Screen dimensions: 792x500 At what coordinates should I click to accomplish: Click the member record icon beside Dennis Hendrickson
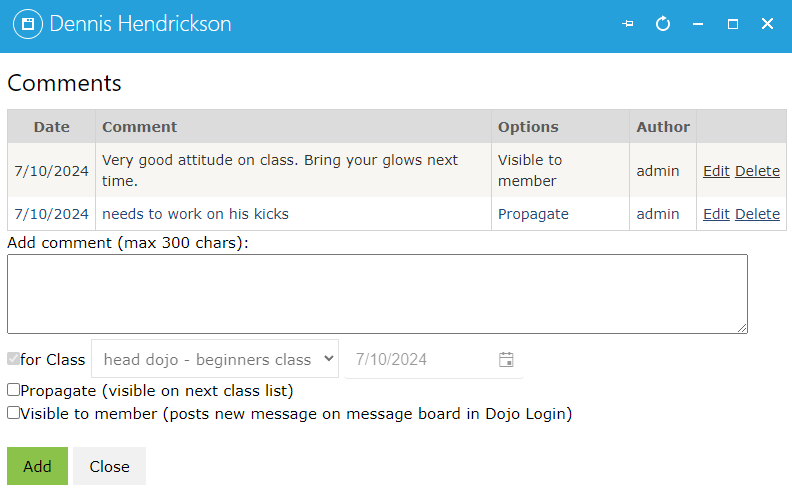tap(28, 24)
